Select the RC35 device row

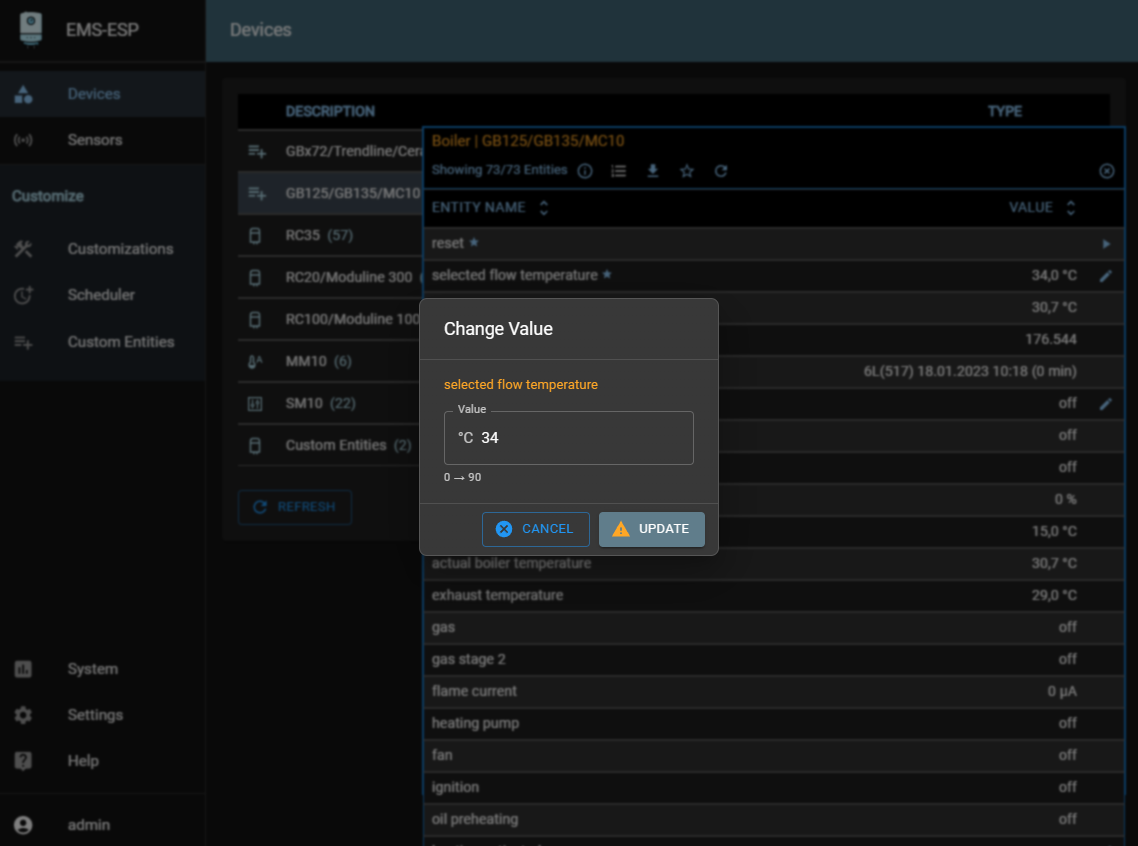point(318,236)
